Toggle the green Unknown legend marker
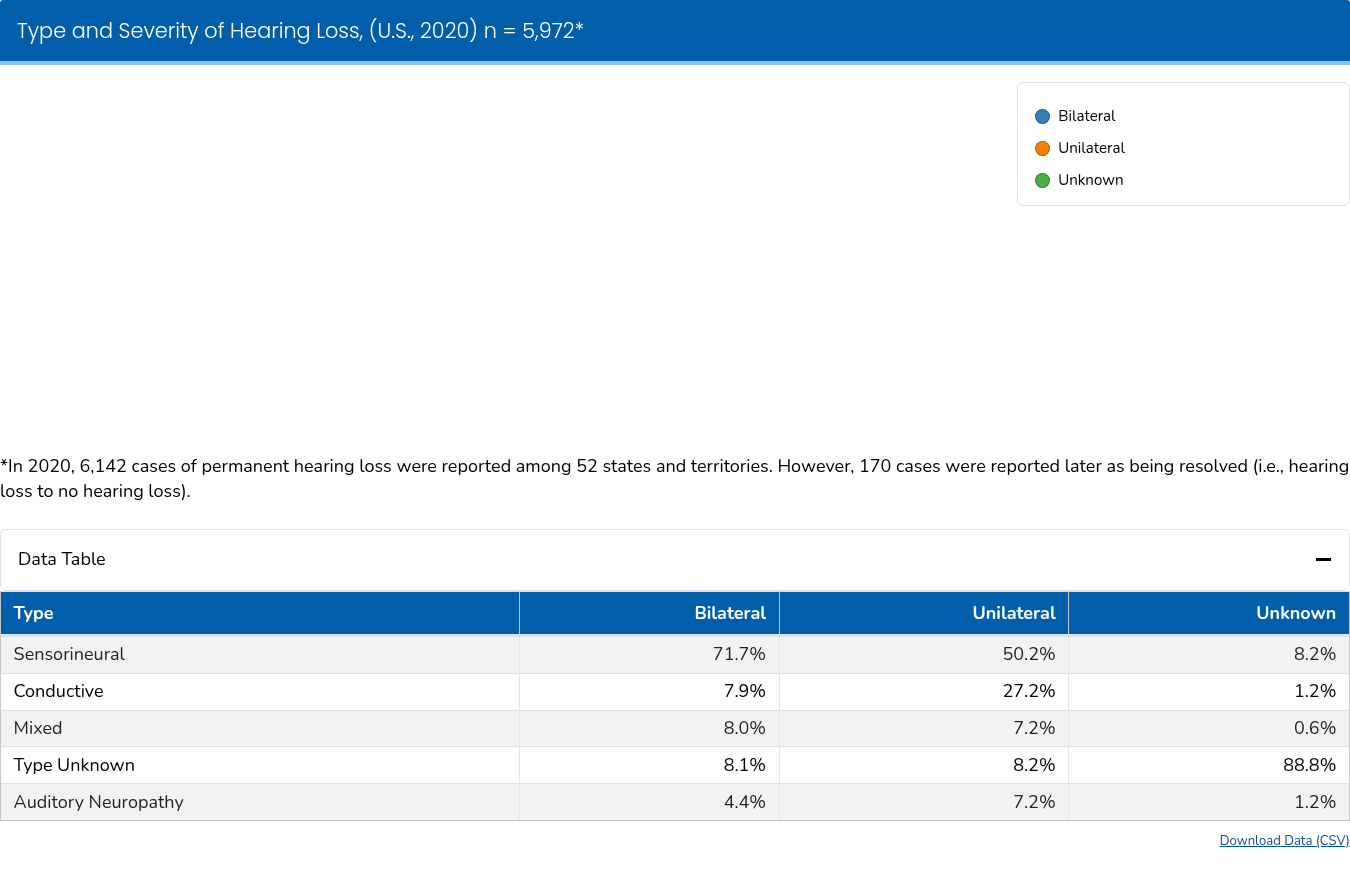 point(1042,181)
